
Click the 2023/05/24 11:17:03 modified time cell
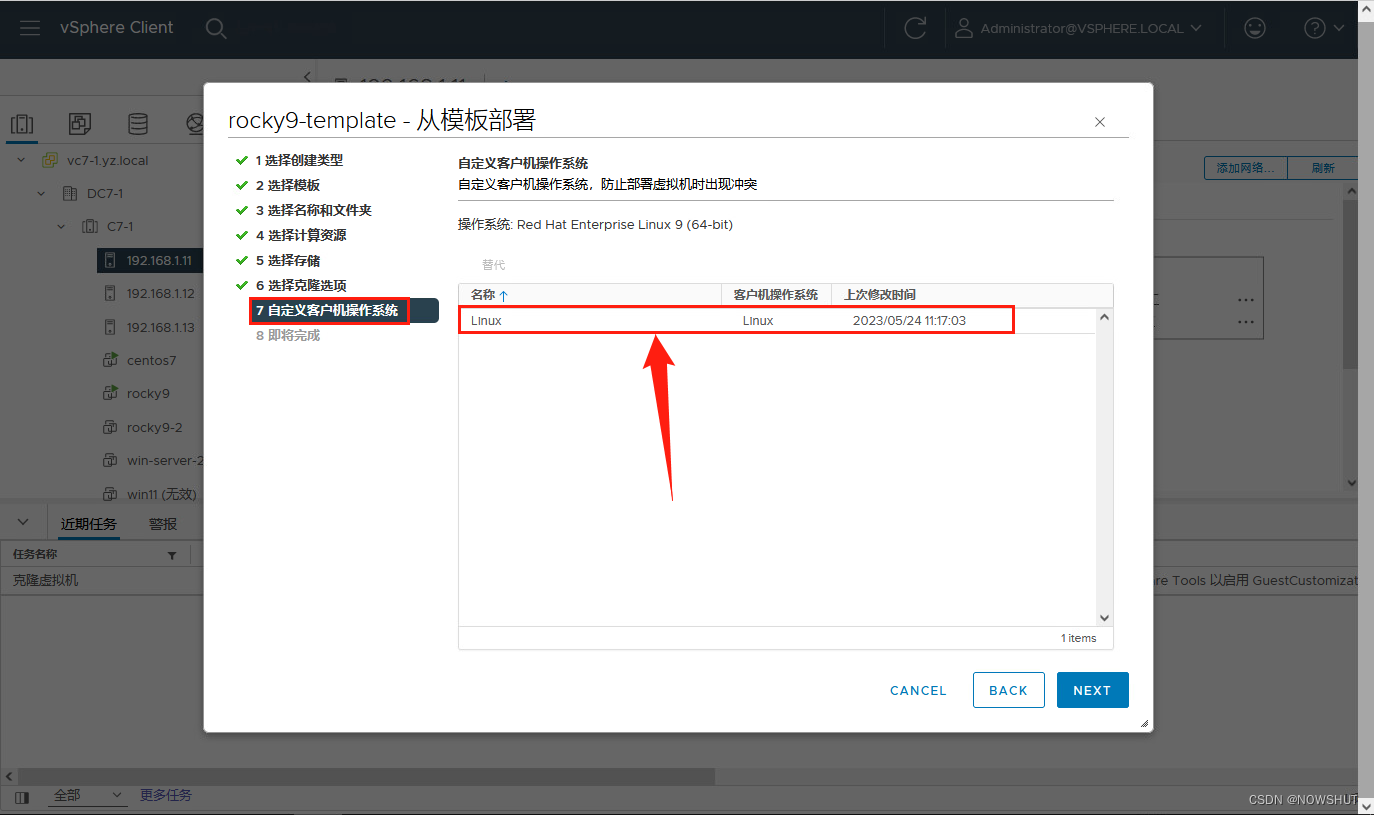pyautogui.click(x=909, y=321)
